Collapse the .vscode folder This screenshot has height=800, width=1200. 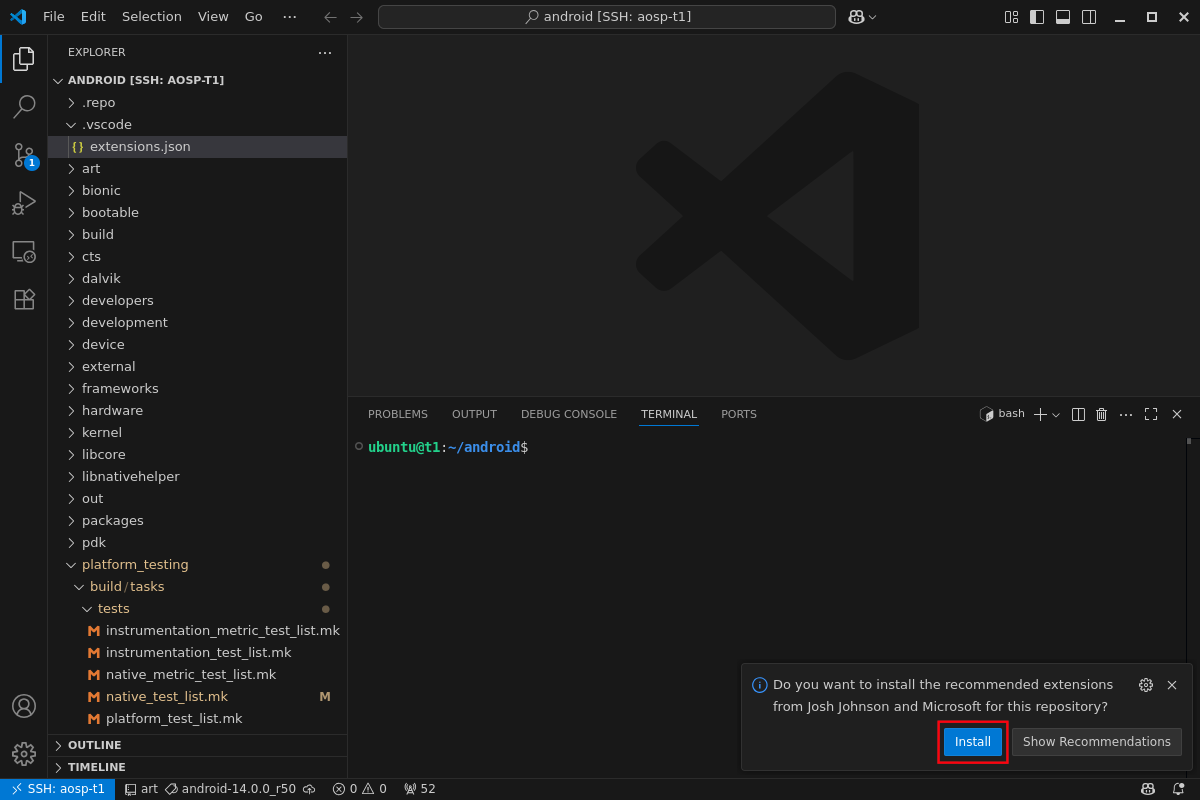click(x=197, y=125)
